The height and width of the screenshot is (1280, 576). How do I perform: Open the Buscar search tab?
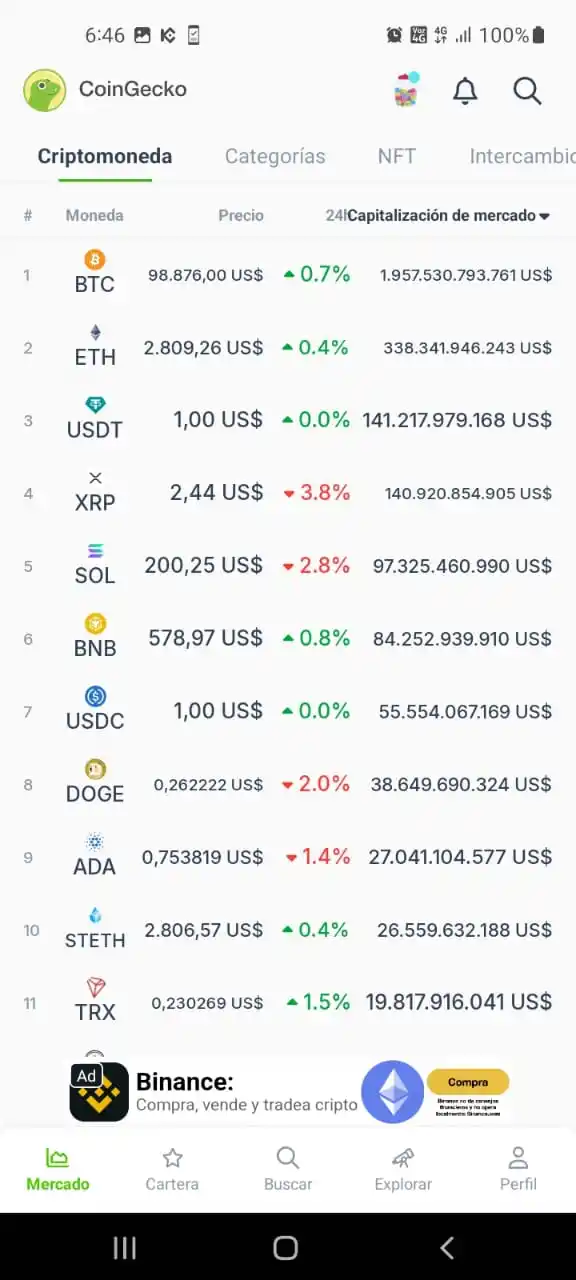point(288,1170)
